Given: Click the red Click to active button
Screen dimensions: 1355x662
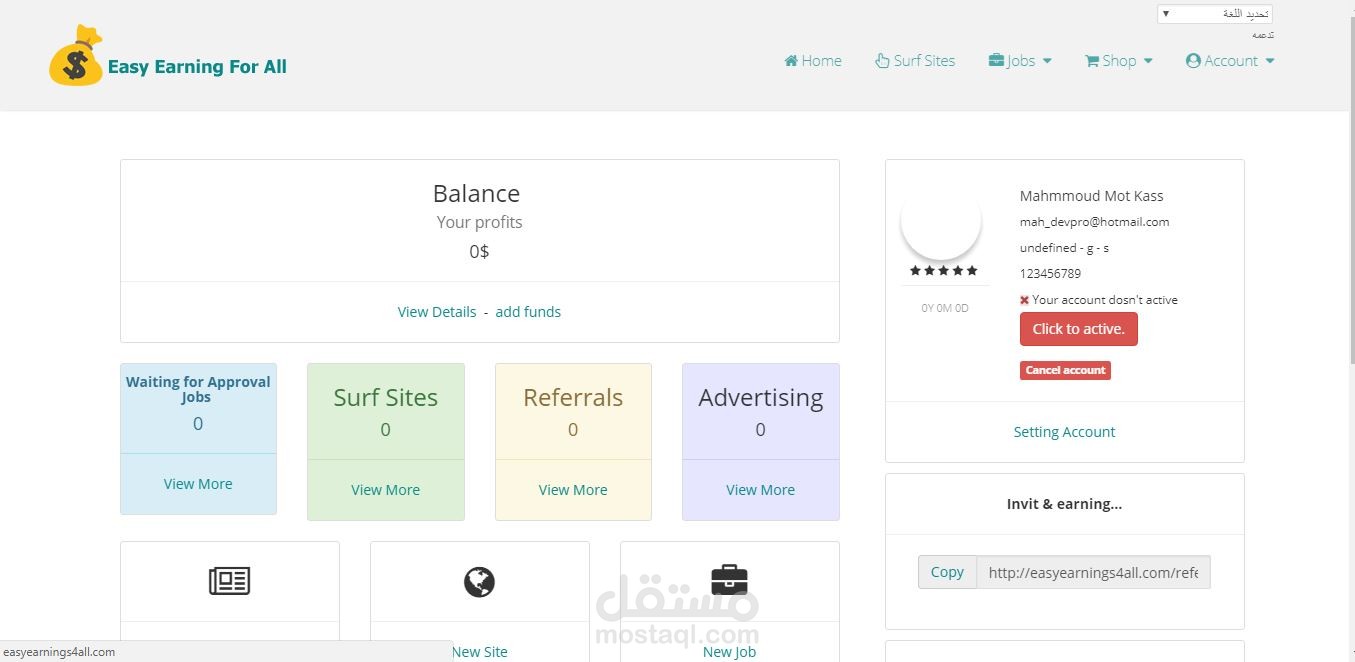Looking at the screenshot, I should [1078, 329].
